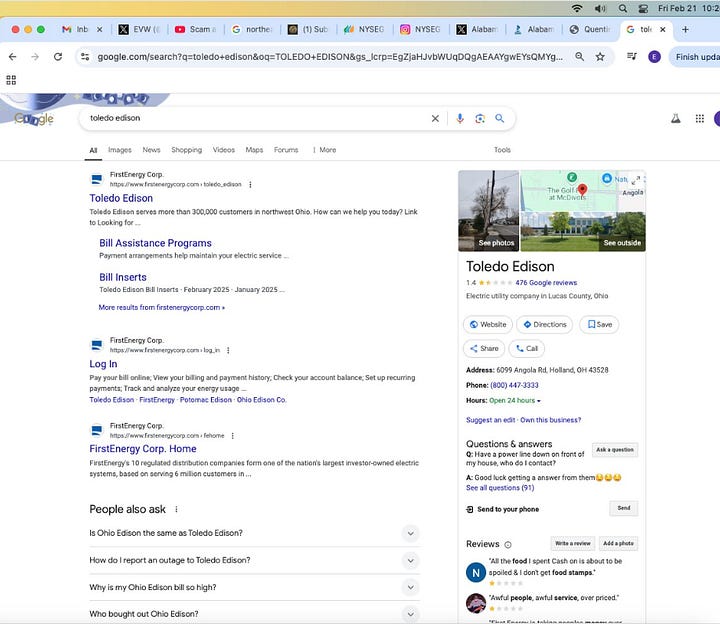
Task: Open the media controls icon in toolbar
Action: 632,56
